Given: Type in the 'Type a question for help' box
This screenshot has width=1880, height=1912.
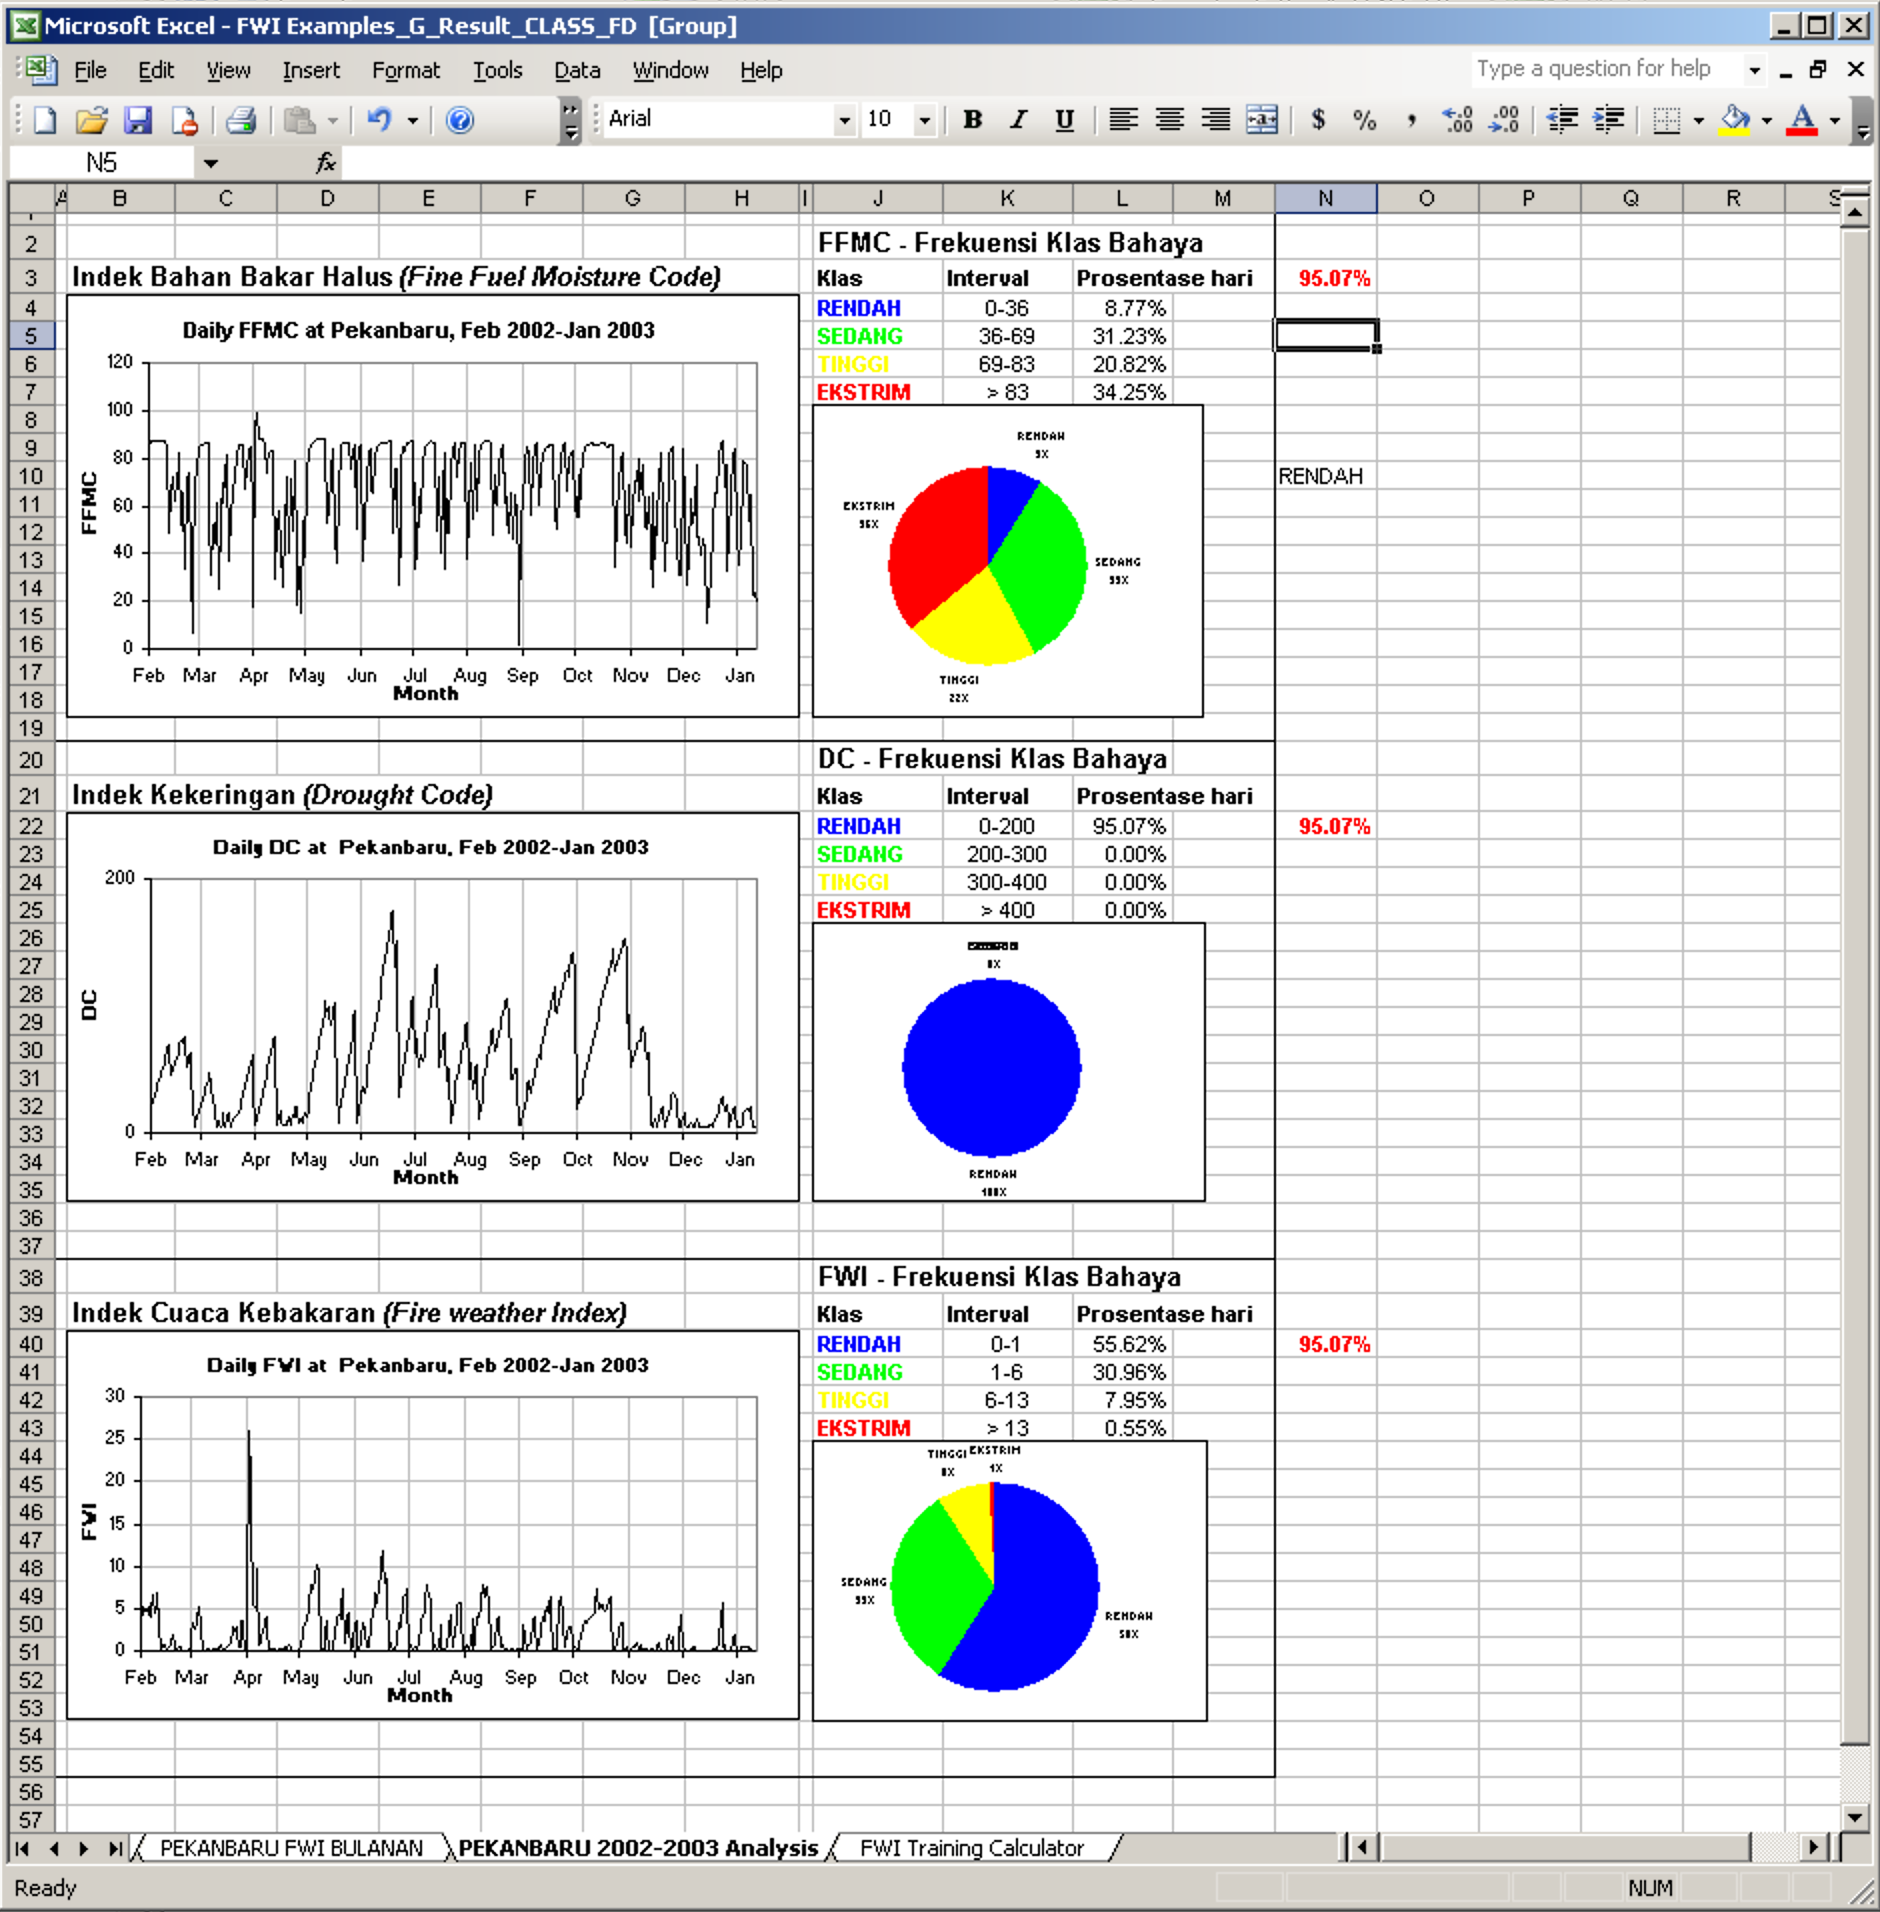Looking at the screenshot, I should click(x=1604, y=69).
